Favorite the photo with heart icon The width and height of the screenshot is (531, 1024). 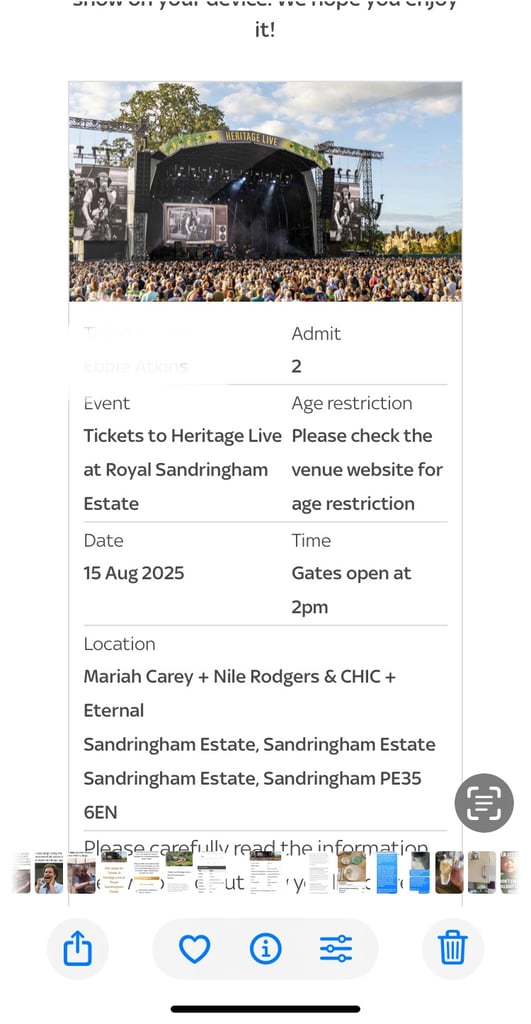[x=195, y=948]
